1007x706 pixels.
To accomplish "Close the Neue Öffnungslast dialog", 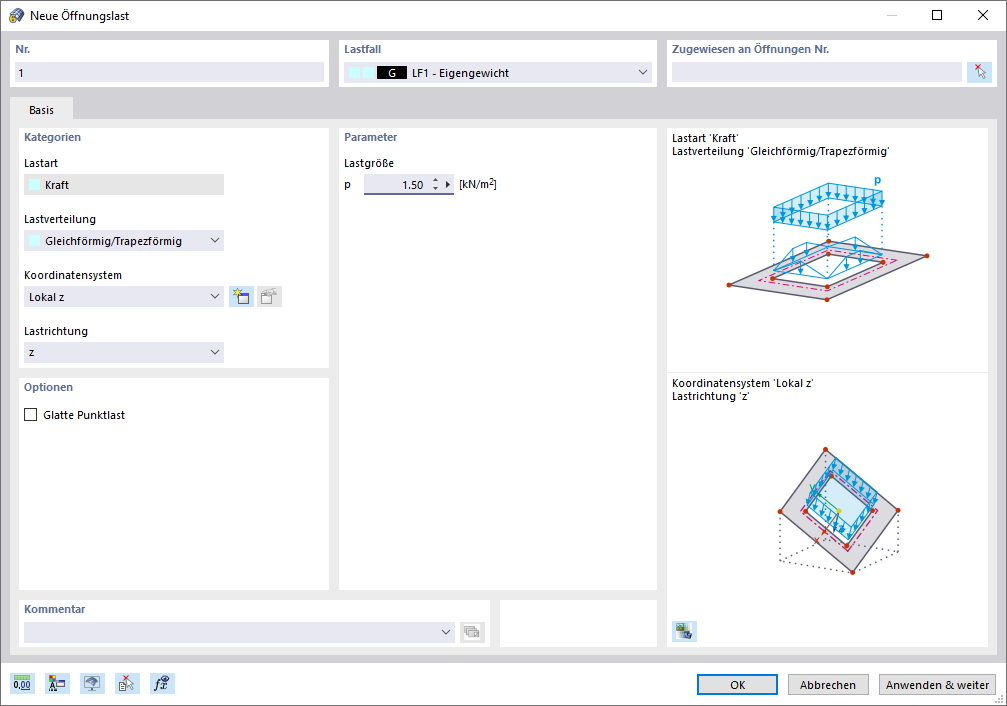I will point(983,15).
